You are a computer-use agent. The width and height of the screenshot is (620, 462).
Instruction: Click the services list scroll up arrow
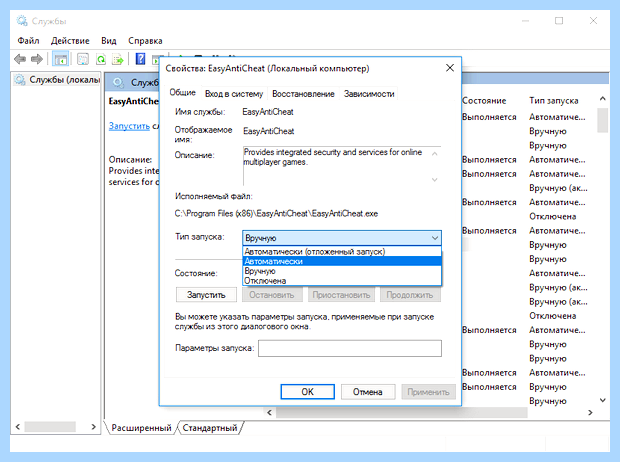[x=603, y=98]
